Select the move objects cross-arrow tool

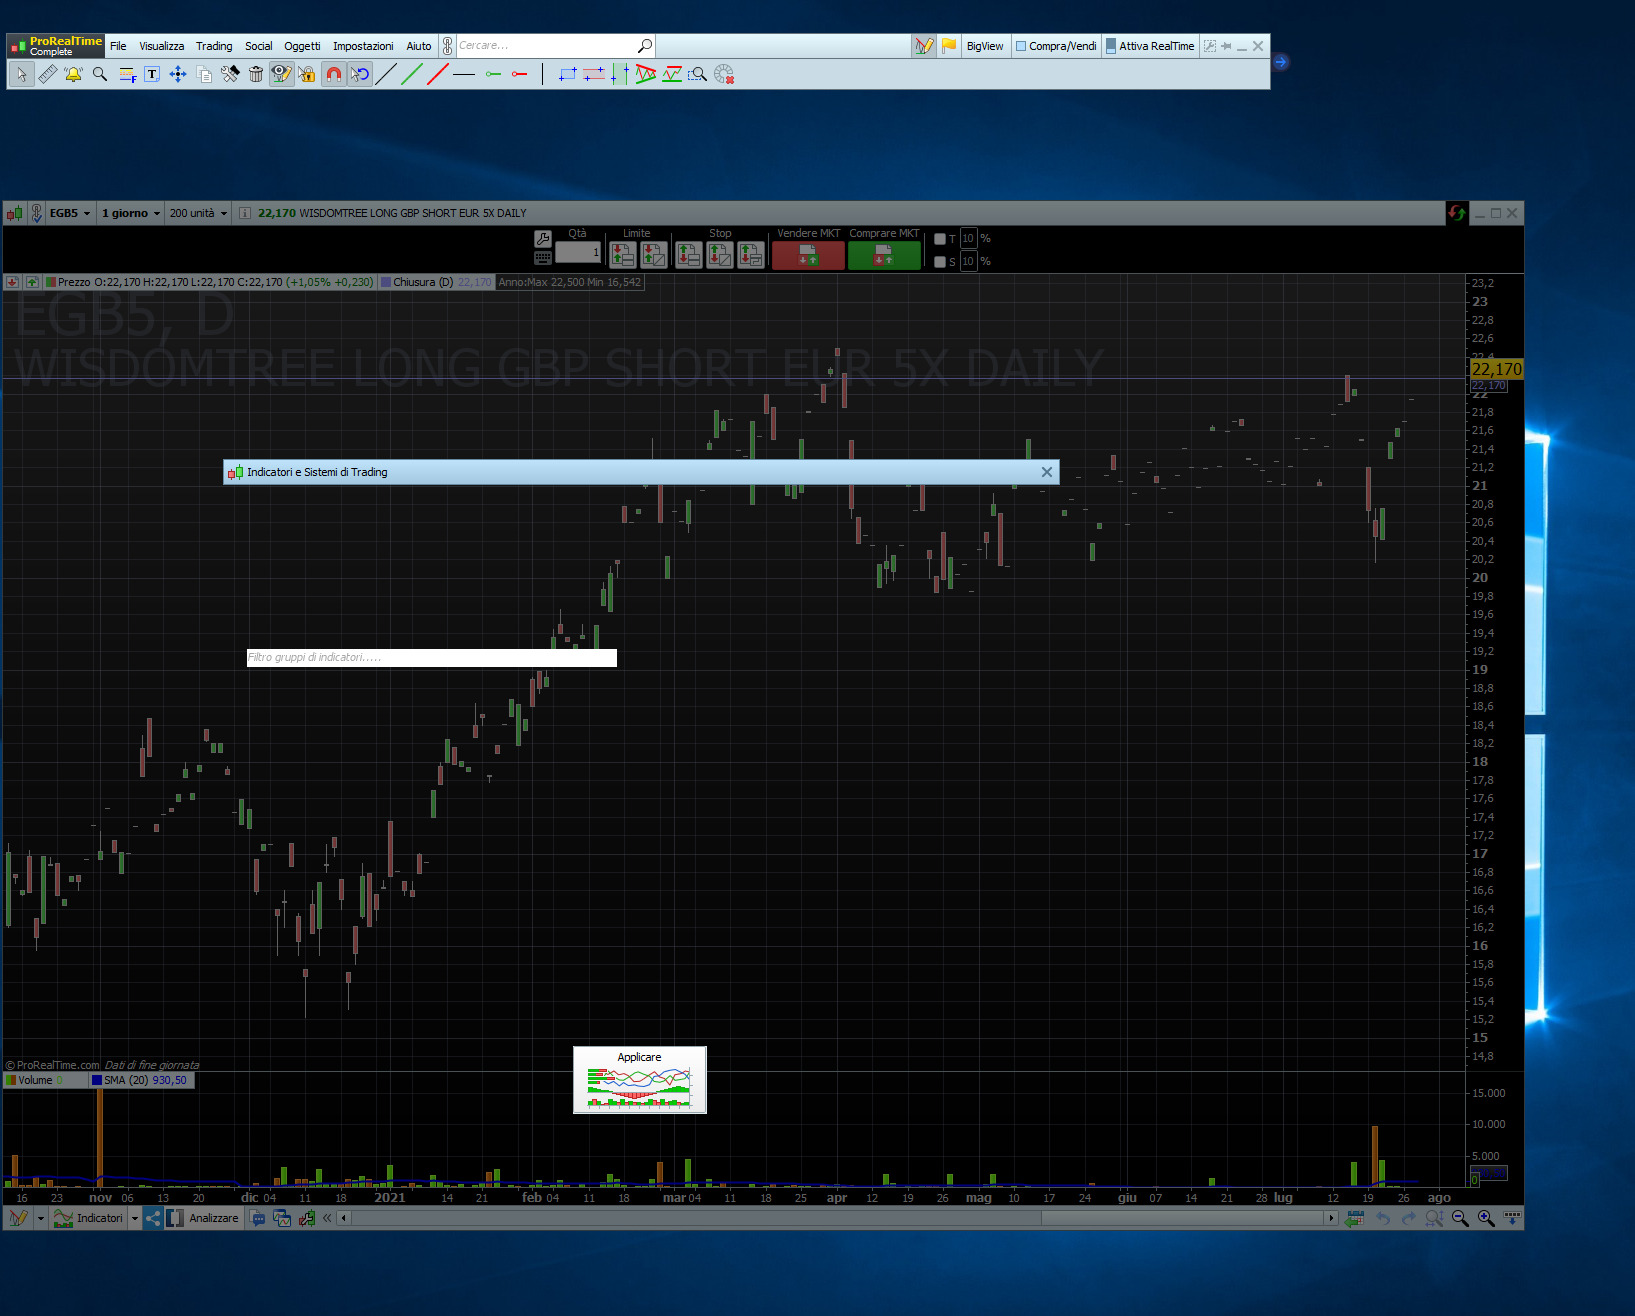click(178, 74)
